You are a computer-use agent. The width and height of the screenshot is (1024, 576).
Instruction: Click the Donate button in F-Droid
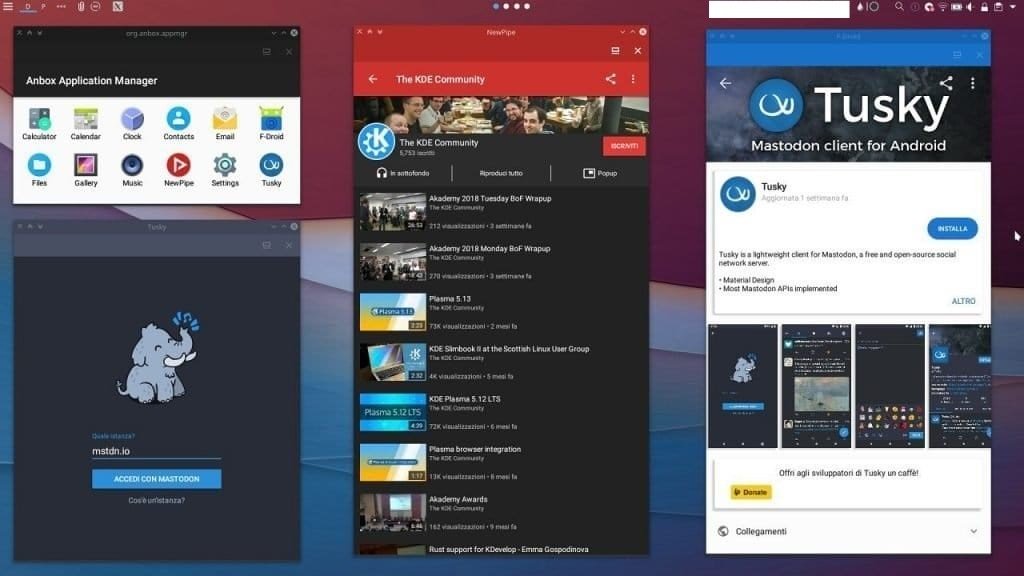click(x=751, y=492)
